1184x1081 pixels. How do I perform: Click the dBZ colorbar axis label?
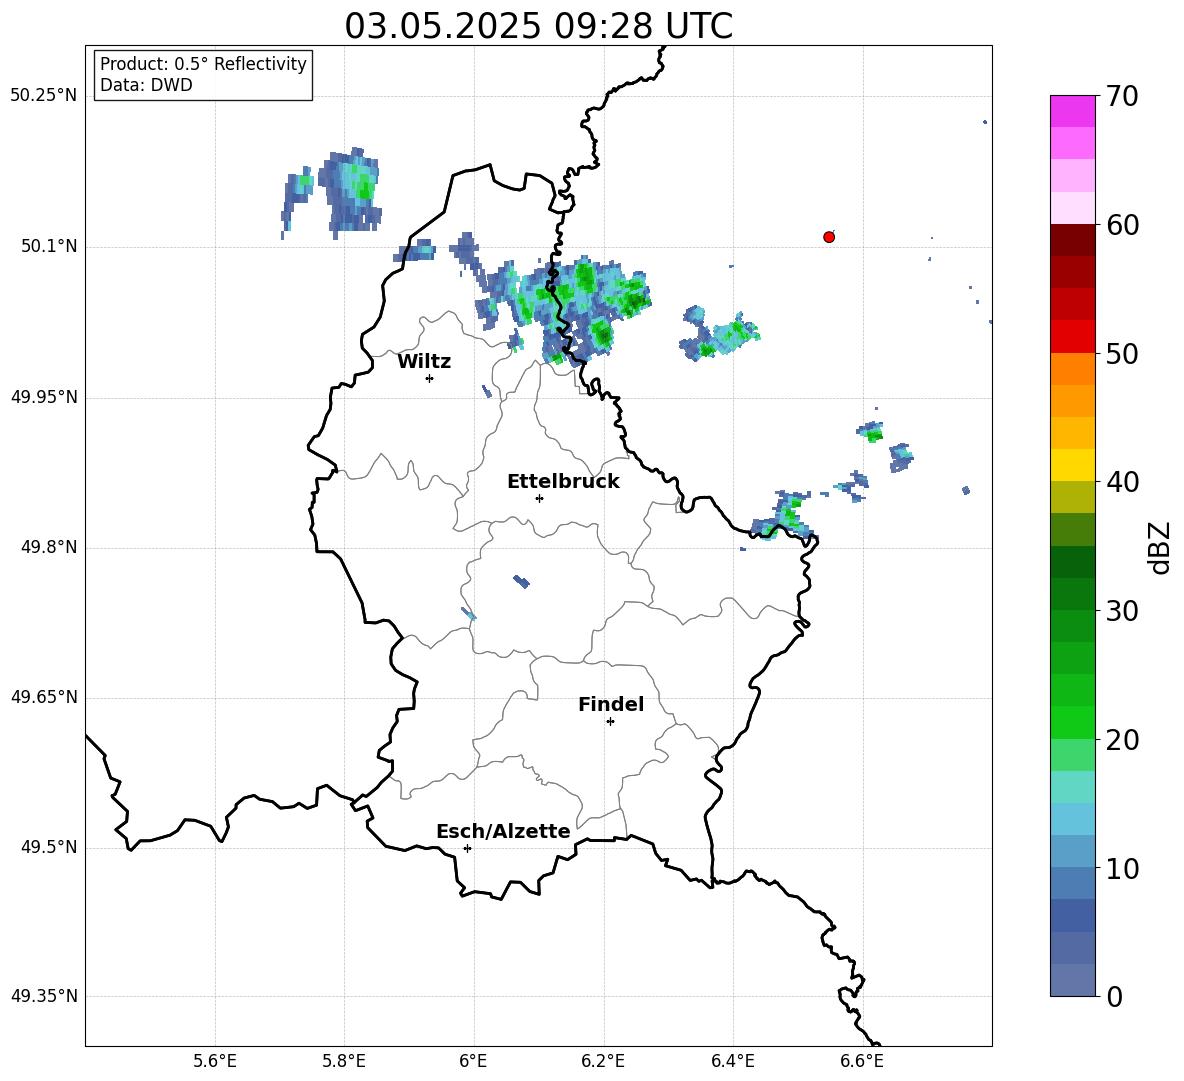point(1161,547)
